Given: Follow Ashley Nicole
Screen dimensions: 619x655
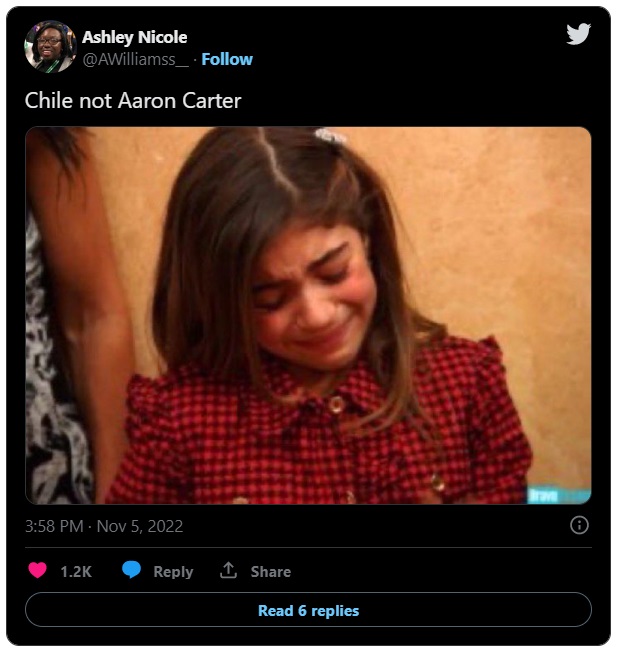Looking at the screenshot, I should [x=227, y=59].
